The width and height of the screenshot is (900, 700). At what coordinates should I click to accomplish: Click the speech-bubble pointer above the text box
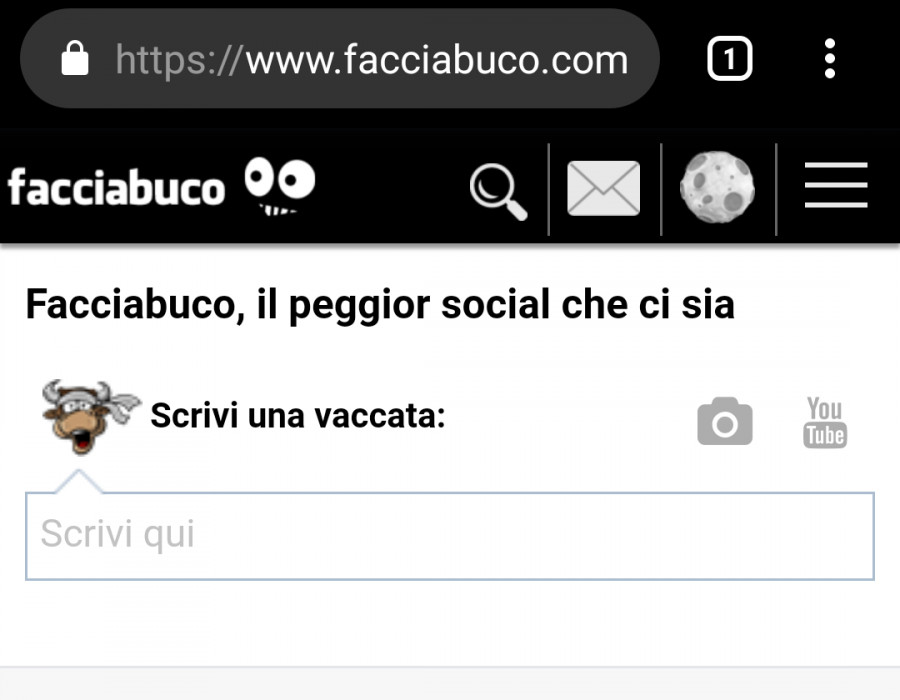pyautogui.click(x=79, y=481)
